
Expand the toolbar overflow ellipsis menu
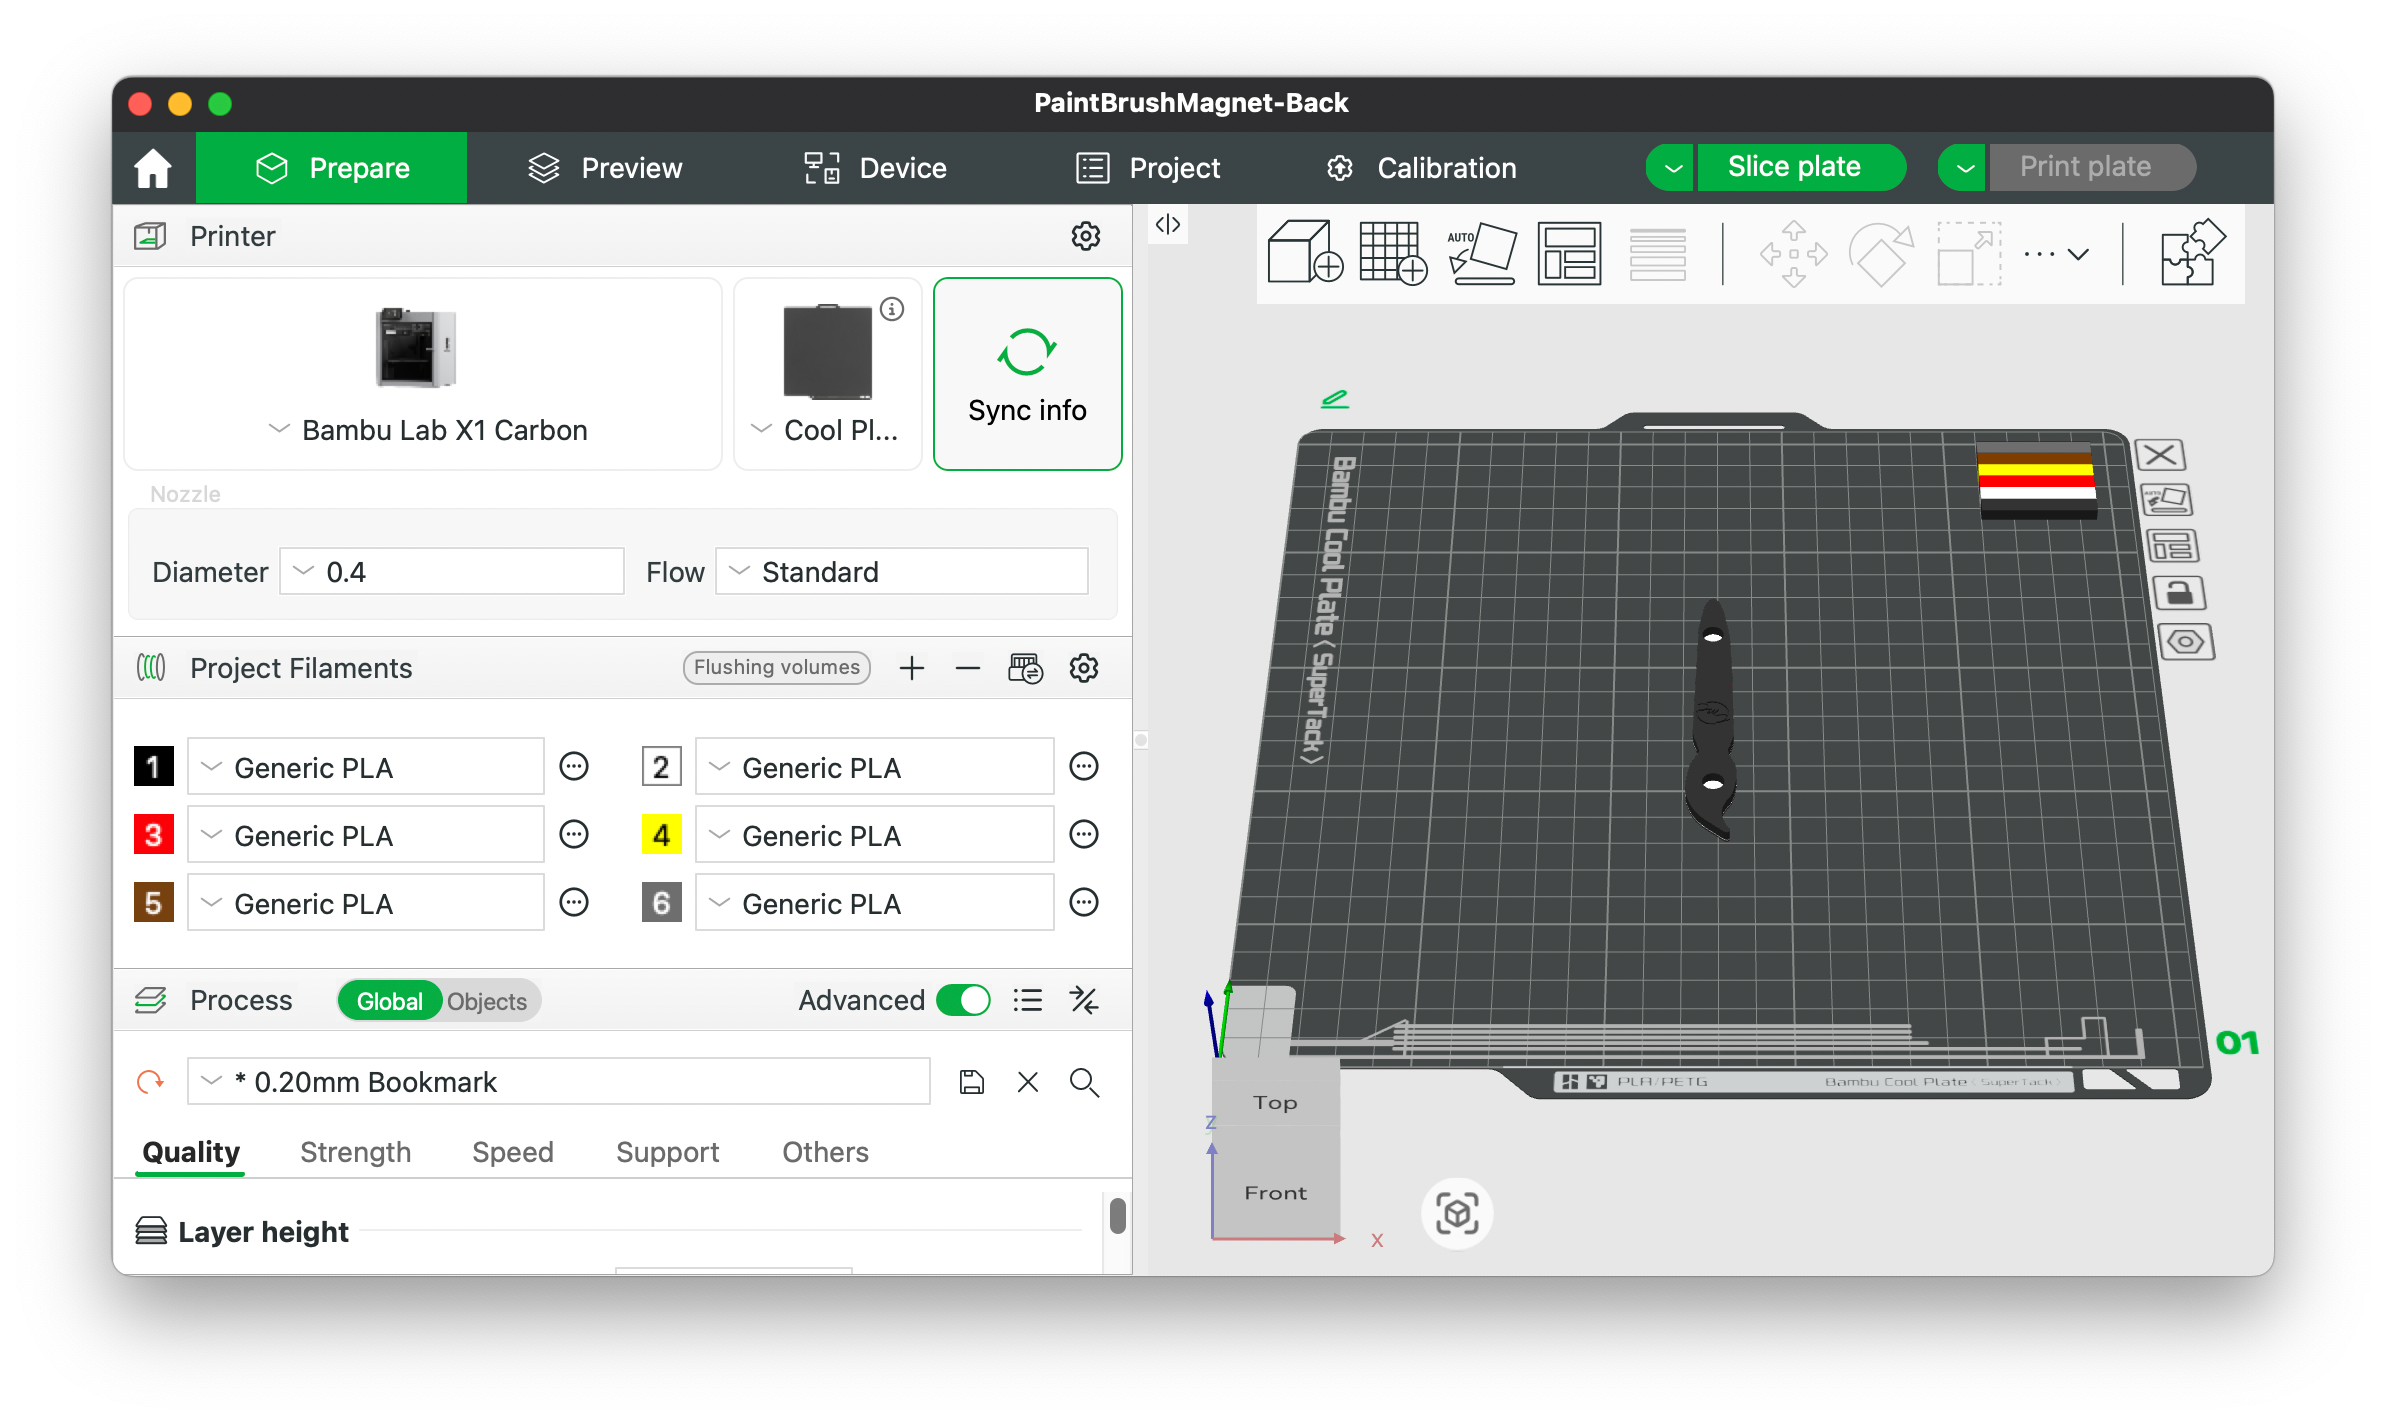(2056, 254)
